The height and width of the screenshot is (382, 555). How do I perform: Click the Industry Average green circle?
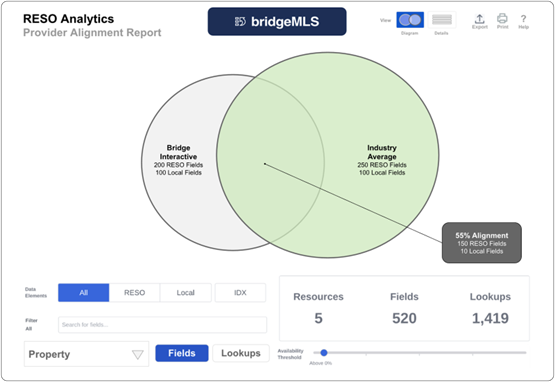pos(382,160)
